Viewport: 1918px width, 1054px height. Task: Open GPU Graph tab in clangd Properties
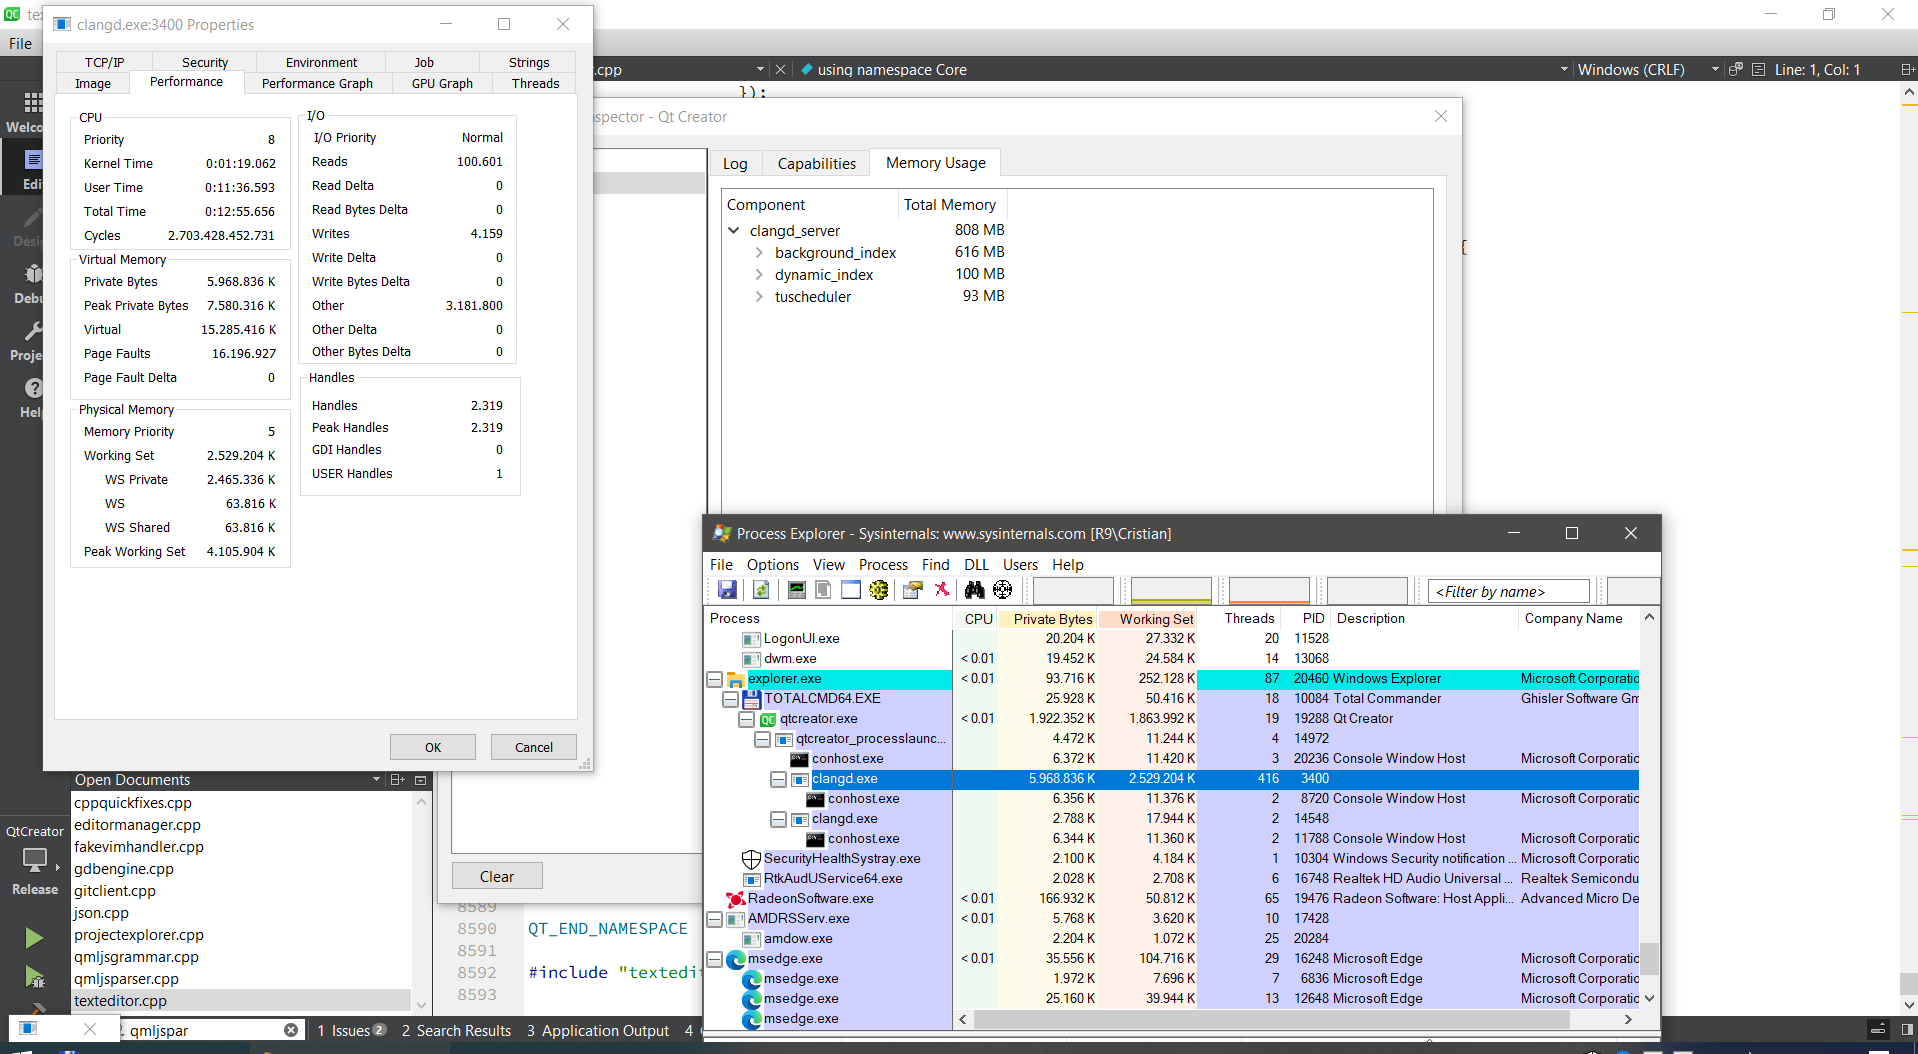(442, 83)
